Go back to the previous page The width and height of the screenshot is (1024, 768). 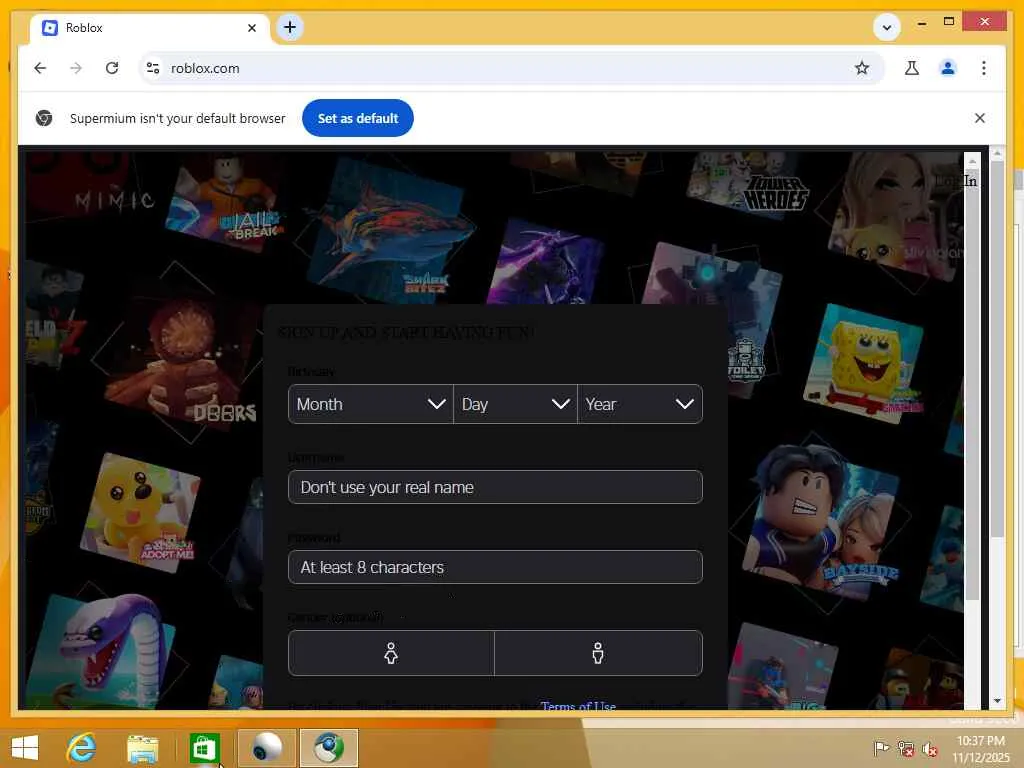[x=40, y=68]
